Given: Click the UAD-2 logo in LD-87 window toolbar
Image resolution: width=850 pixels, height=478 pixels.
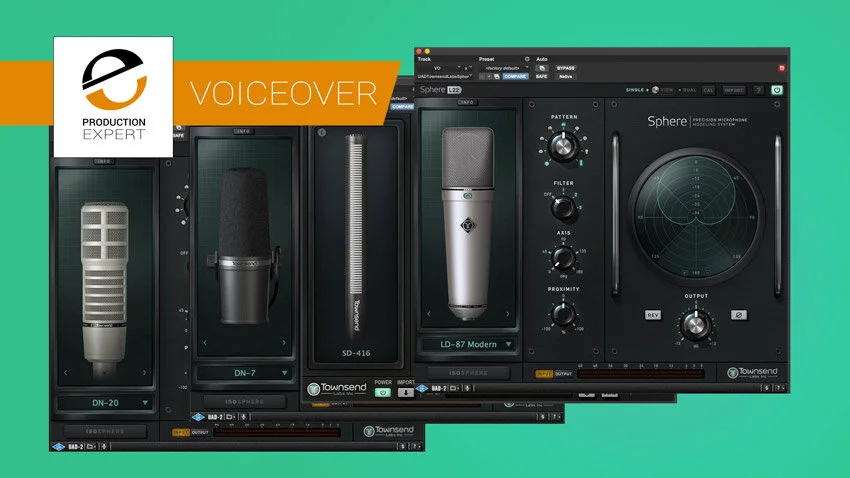Looking at the screenshot, I should (422, 388).
